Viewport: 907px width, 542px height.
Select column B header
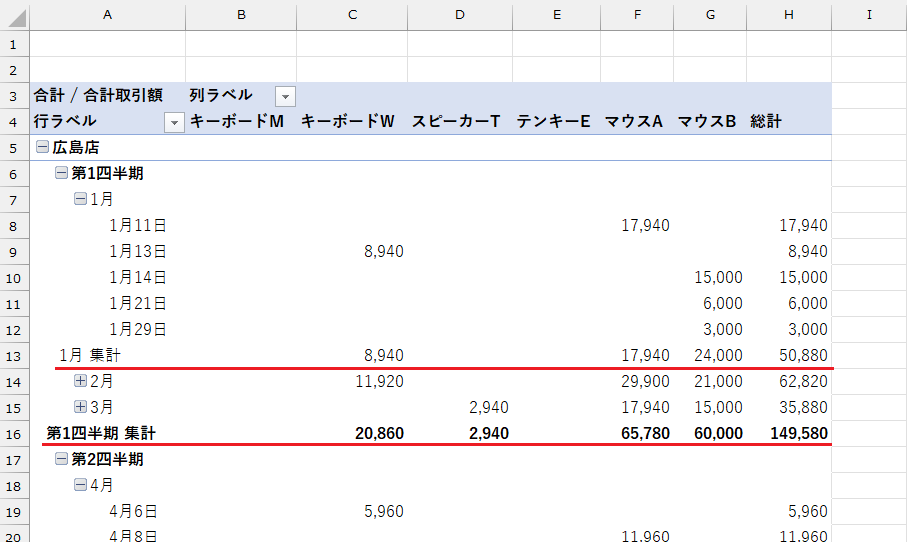point(241,15)
